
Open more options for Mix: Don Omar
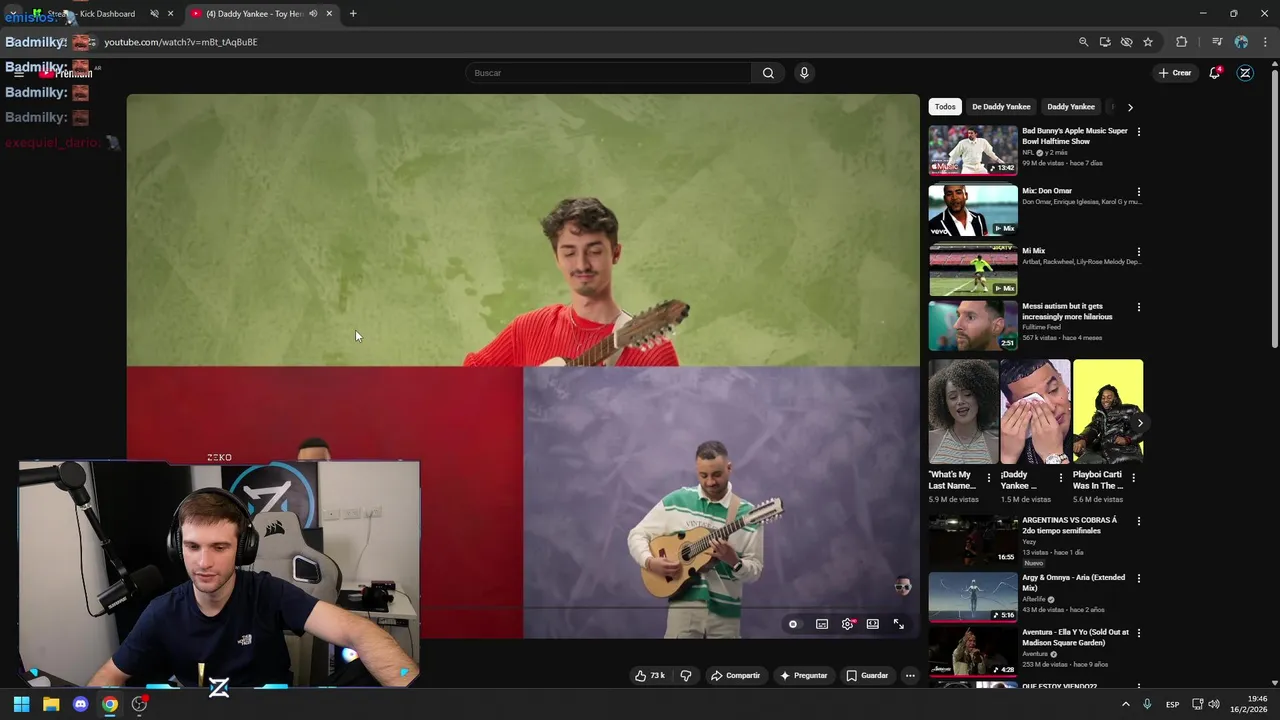[x=1138, y=192]
